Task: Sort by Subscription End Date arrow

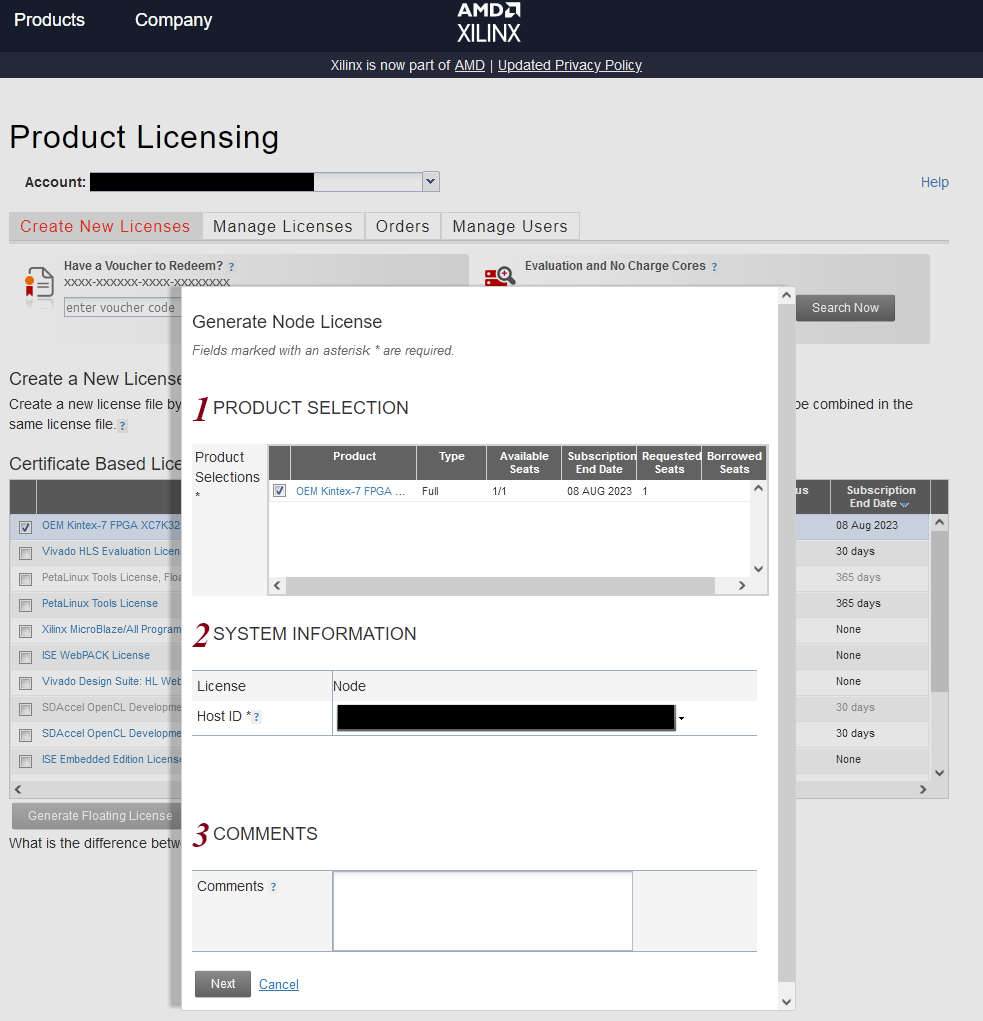Action: tap(904, 505)
